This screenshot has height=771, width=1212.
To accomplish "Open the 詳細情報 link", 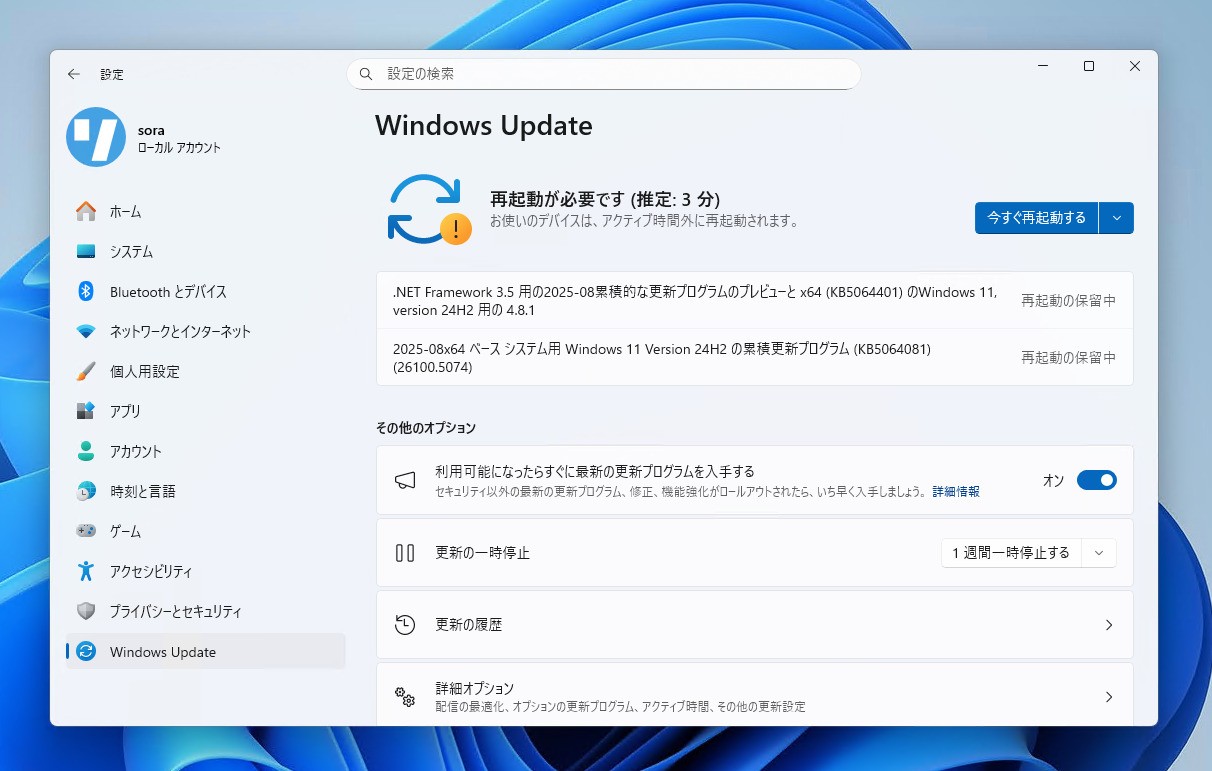I will pos(956,492).
